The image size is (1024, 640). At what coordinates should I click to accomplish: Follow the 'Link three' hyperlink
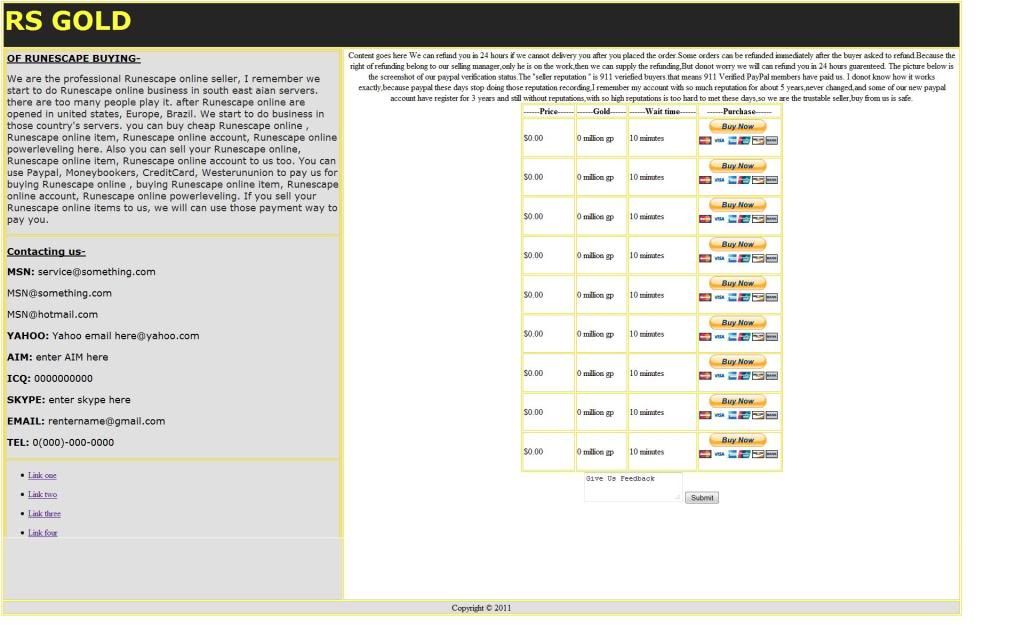(x=44, y=513)
